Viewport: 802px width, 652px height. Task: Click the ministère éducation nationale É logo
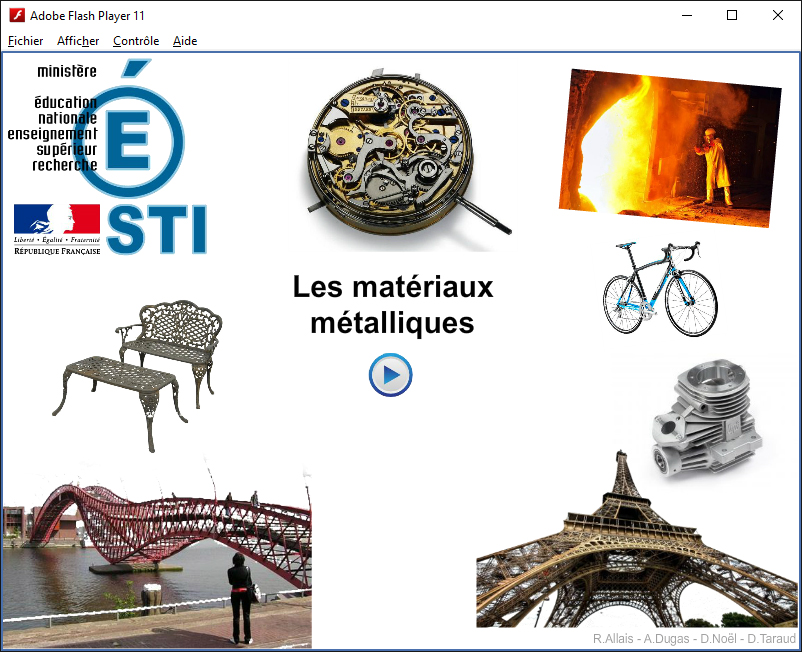[x=96, y=128]
